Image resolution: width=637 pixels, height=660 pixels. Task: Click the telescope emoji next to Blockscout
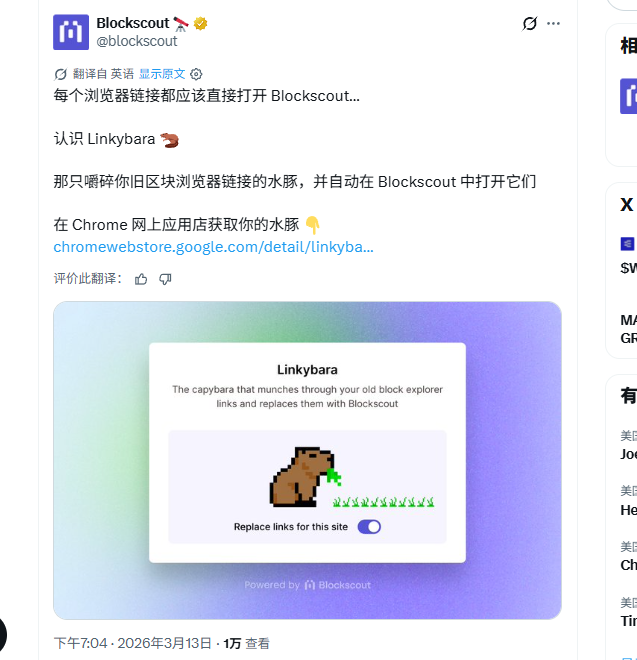[181, 24]
